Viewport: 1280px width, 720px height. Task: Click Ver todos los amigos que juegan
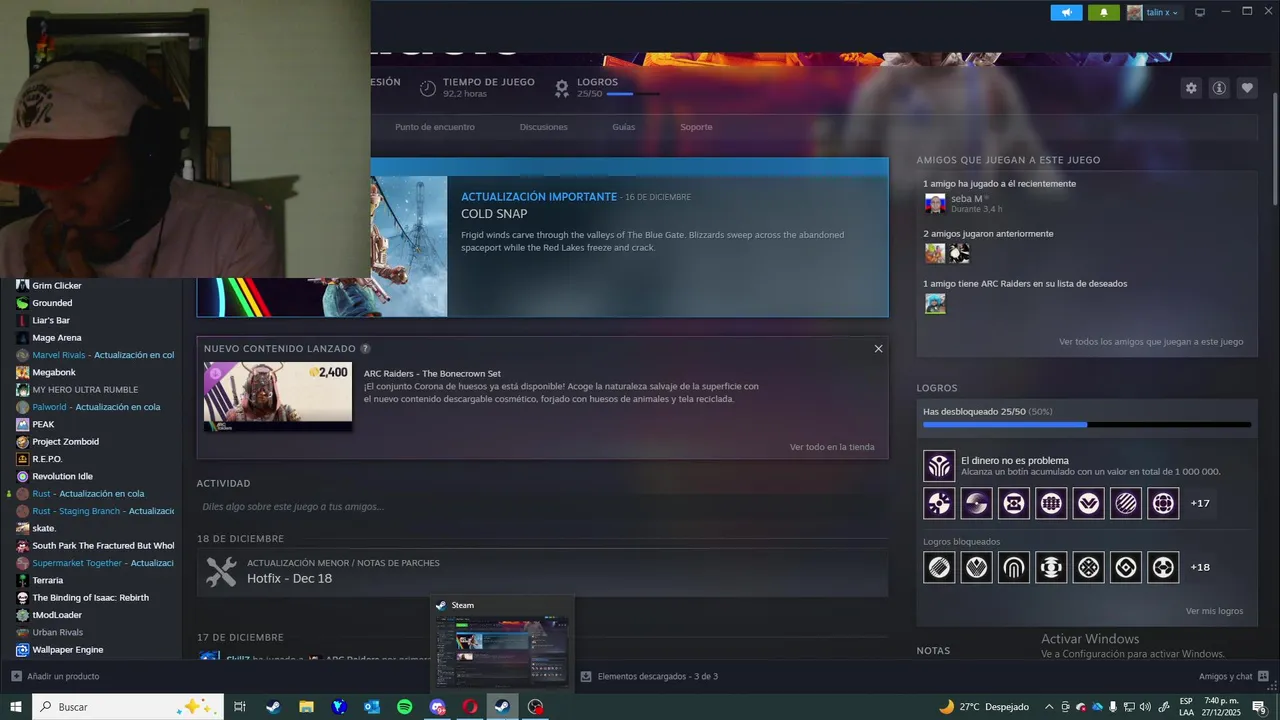pos(1151,342)
